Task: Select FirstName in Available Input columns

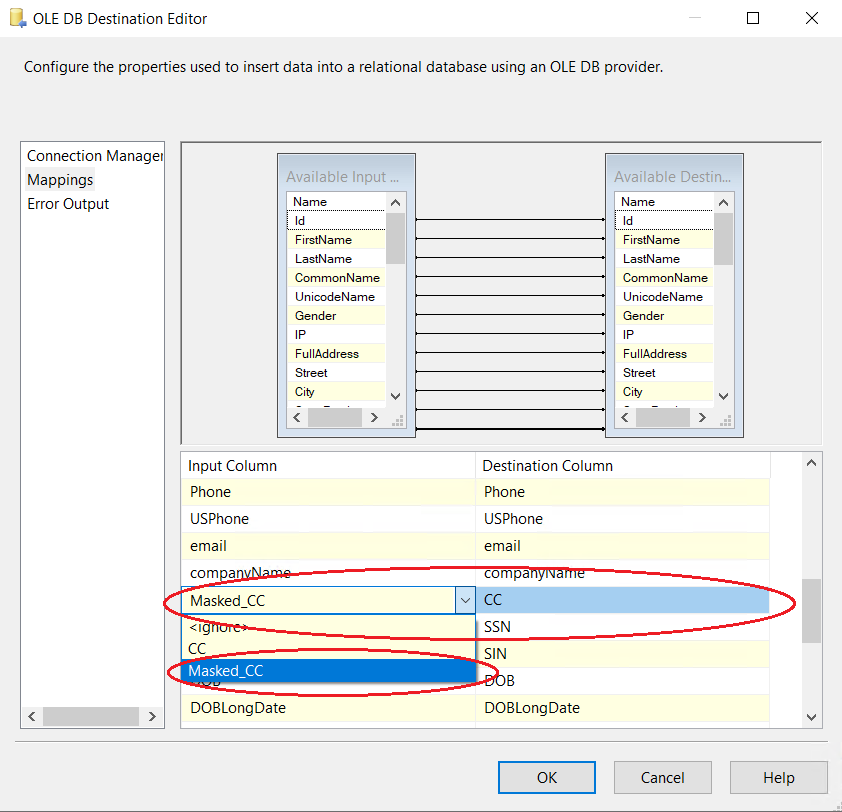Action: click(x=323, y=240)
